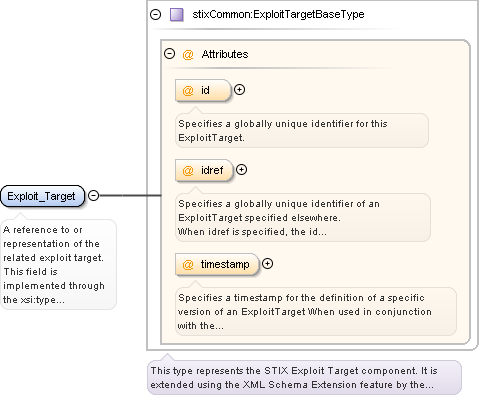Click the purple STIX Exploit Target description note

[x=304, y=378]
